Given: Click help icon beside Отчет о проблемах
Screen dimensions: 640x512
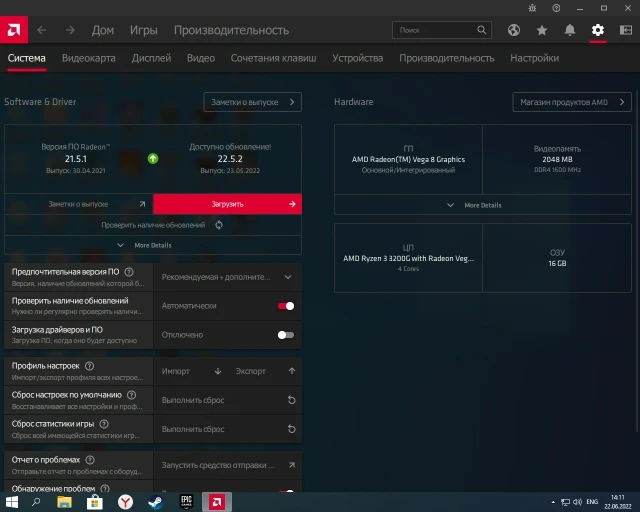Looking at the screenshot, I should pyautogui.click(x=90, y=460).
